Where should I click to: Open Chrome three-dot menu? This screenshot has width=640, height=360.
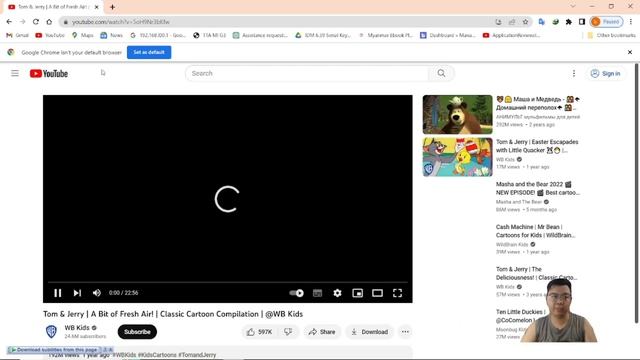[631, 22]
